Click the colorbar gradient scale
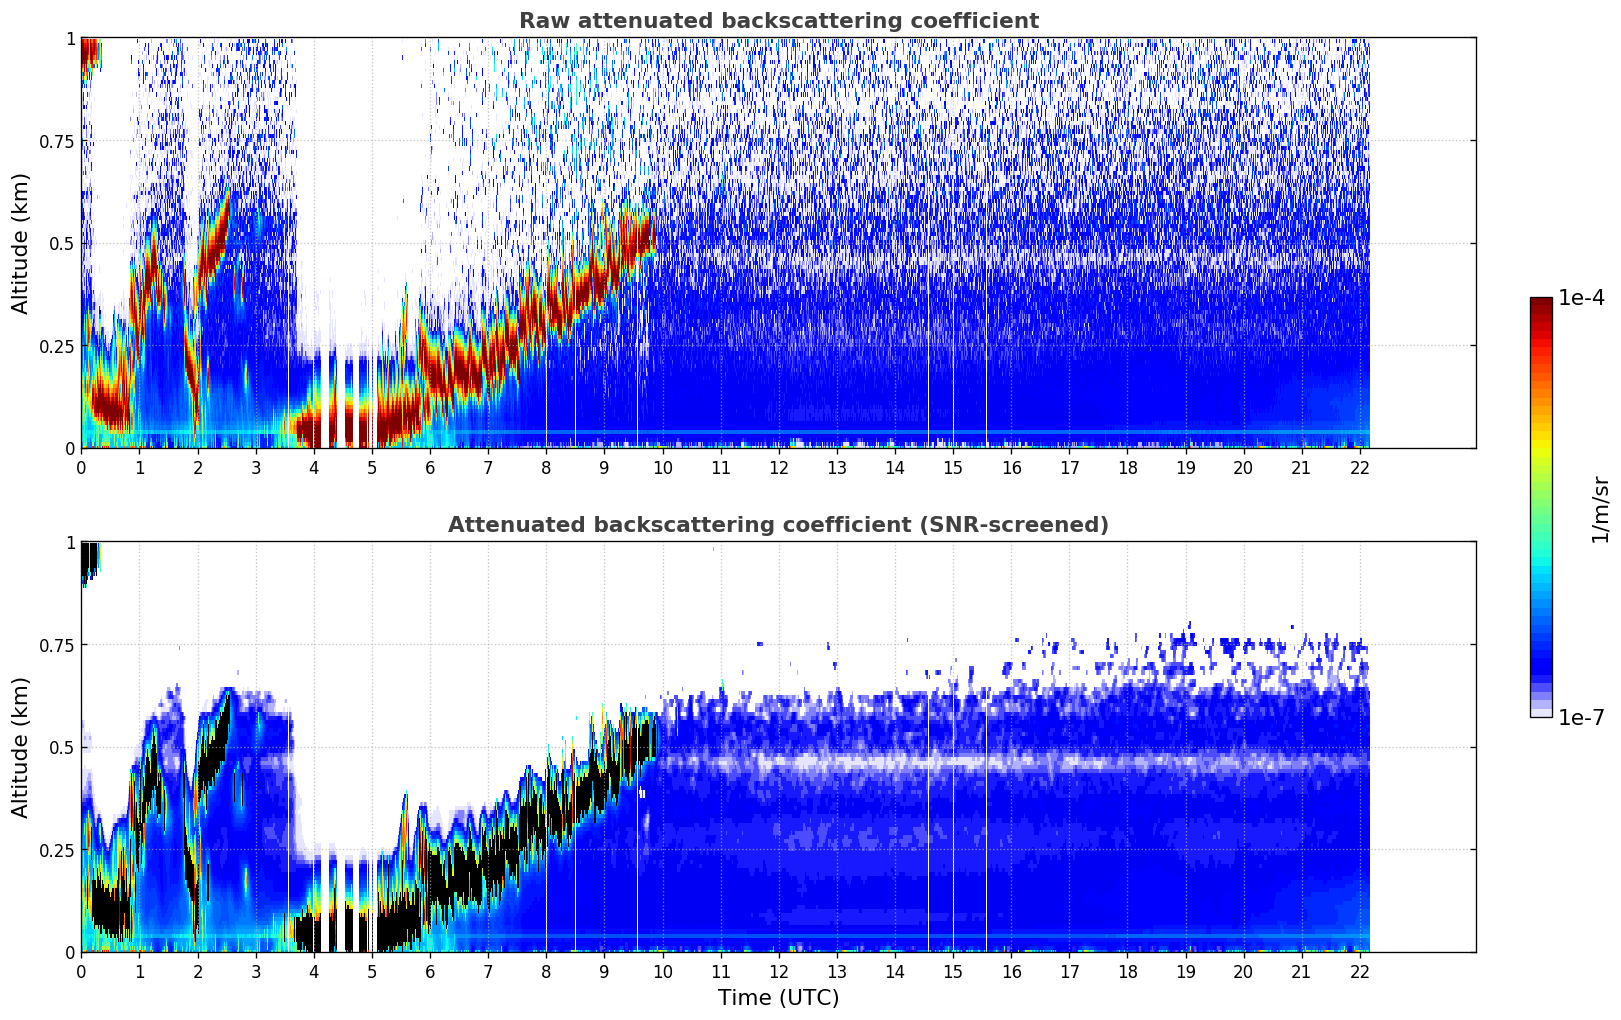The width and height of the screenshot is (1621, 1020). pos(1541,507)
